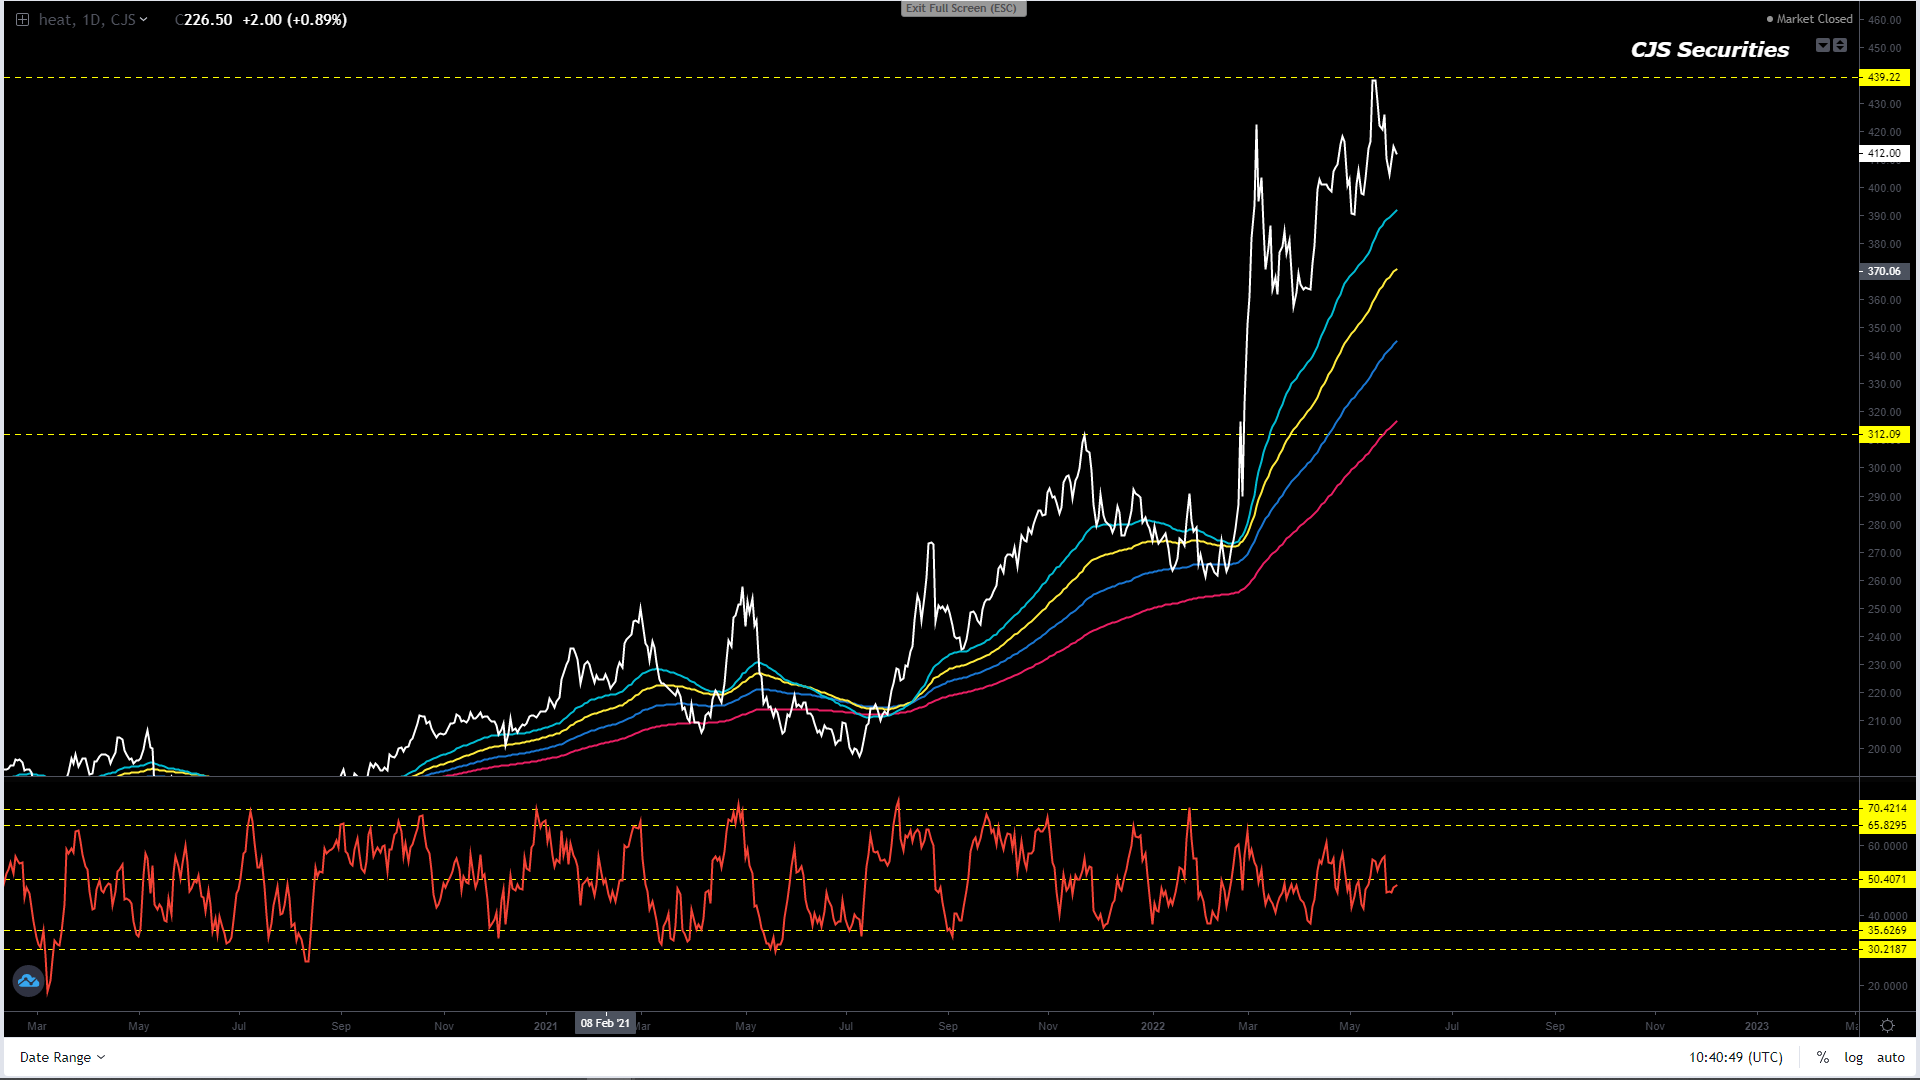Click the 312.09 yellow price level label
This screenshot has height=1080, width=1920.
(1884, 434)
